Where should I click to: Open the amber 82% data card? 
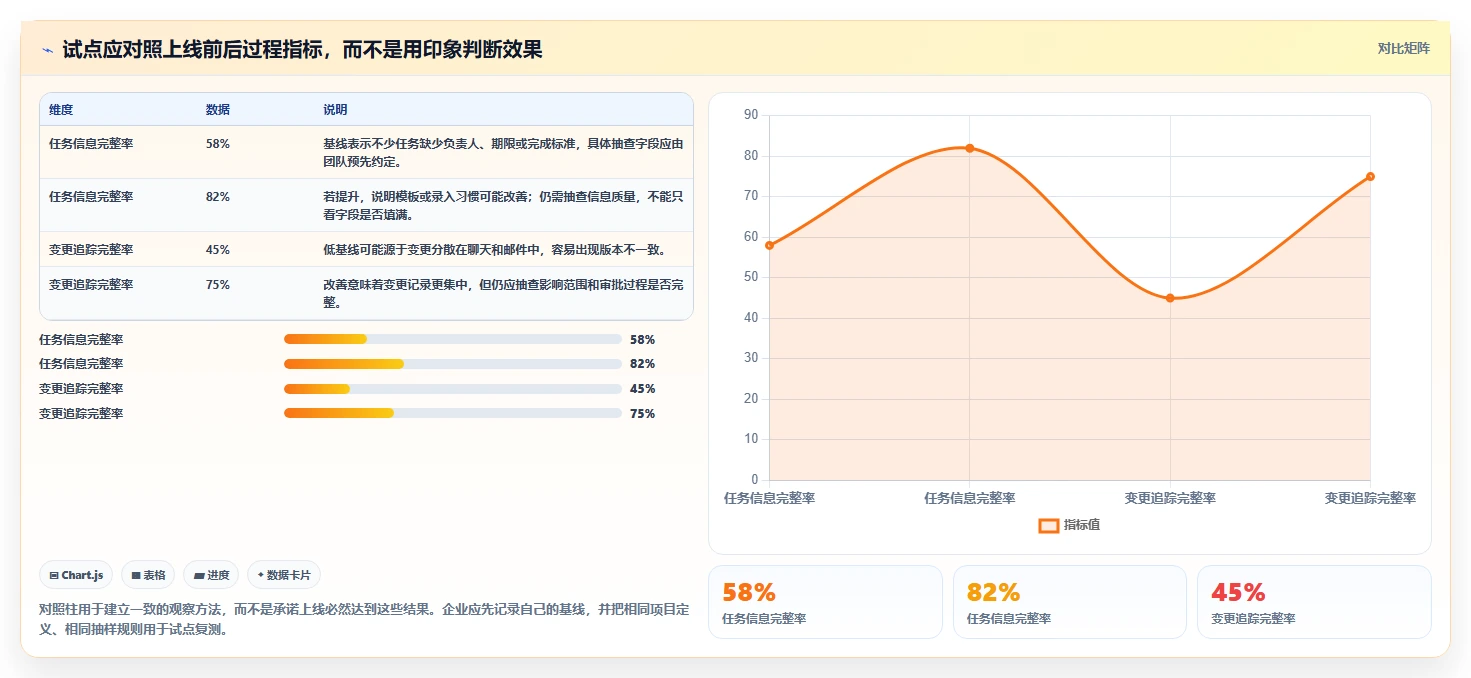tap(1070, 602)
